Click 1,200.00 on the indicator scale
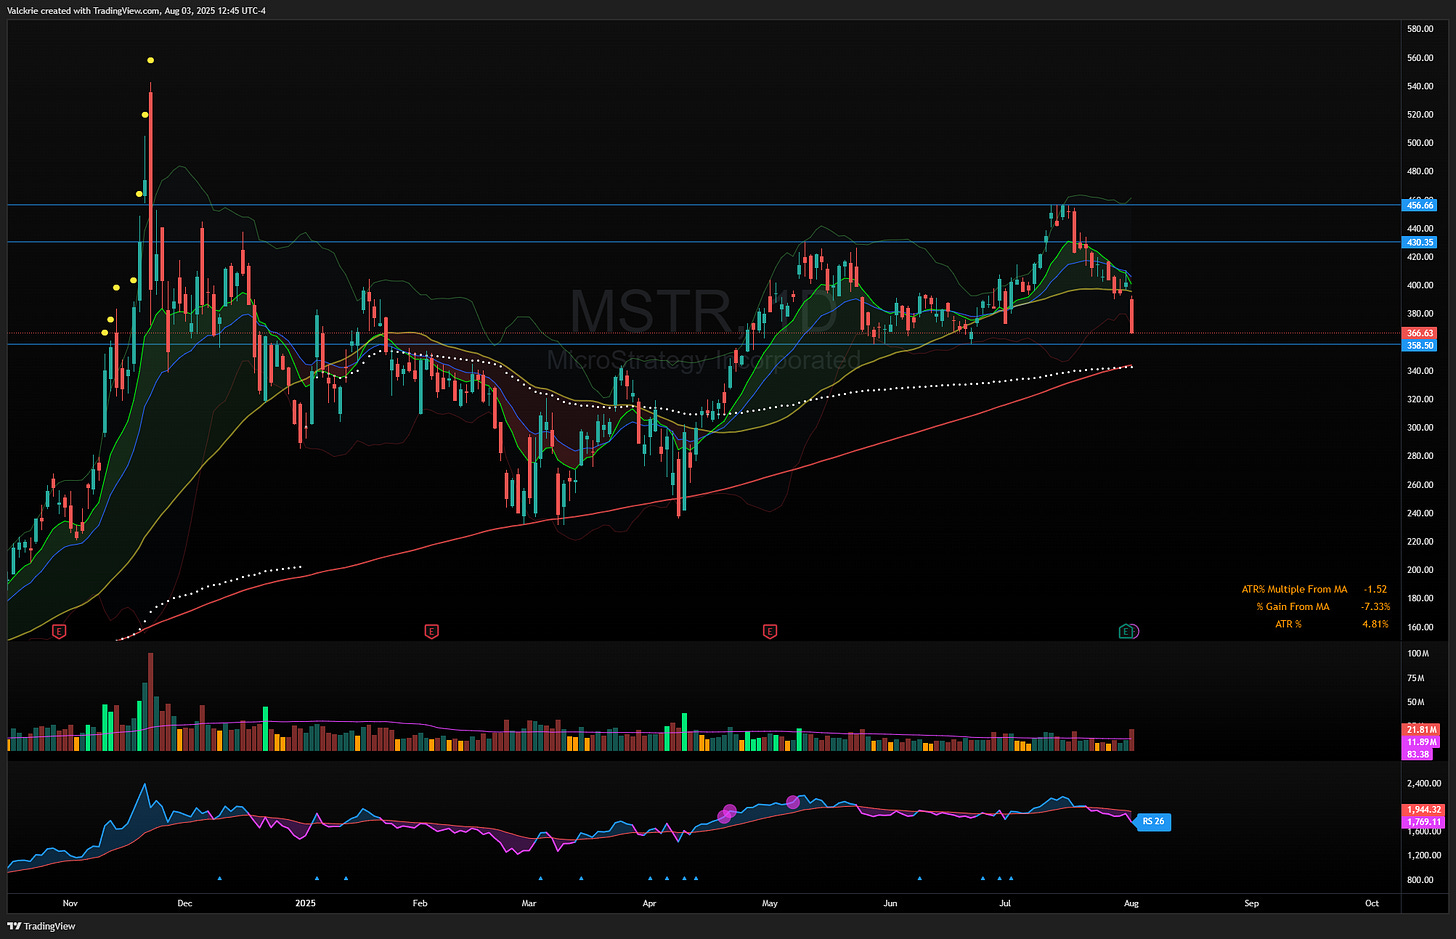1456x939 pixels. click(x=1424, y=855)
